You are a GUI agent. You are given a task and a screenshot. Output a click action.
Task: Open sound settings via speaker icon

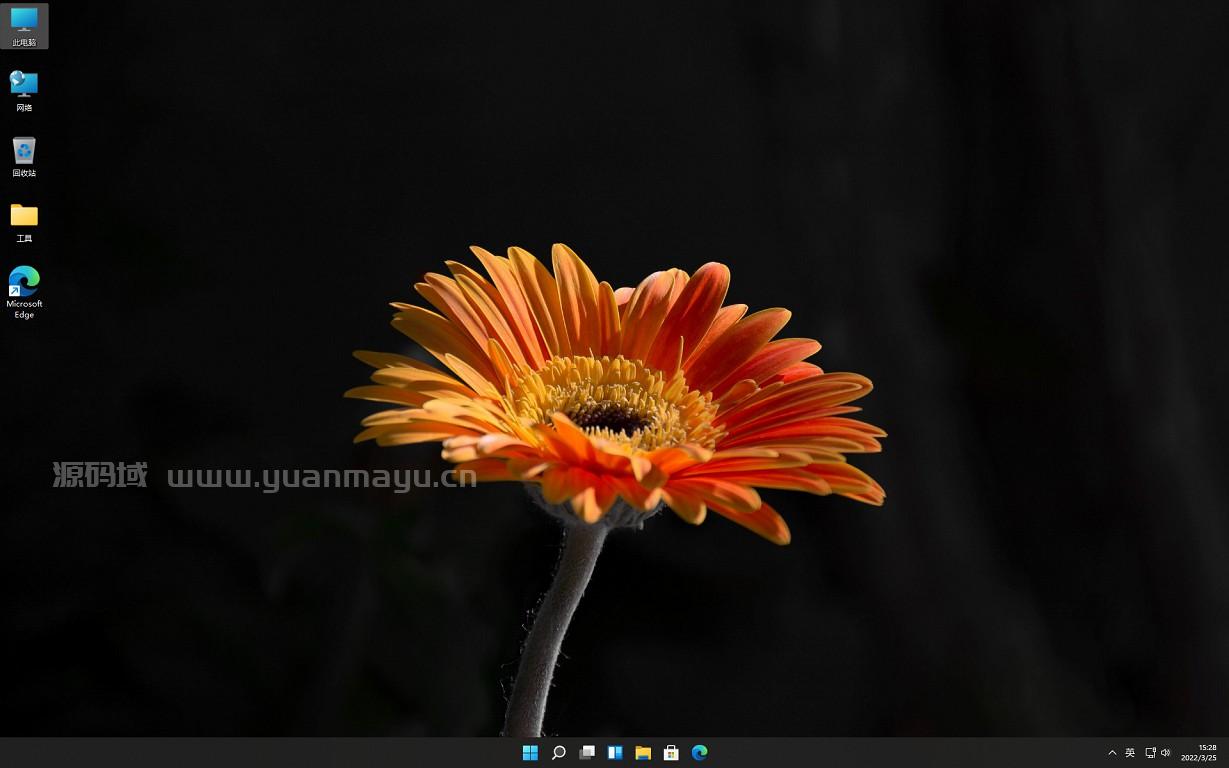1165,752
